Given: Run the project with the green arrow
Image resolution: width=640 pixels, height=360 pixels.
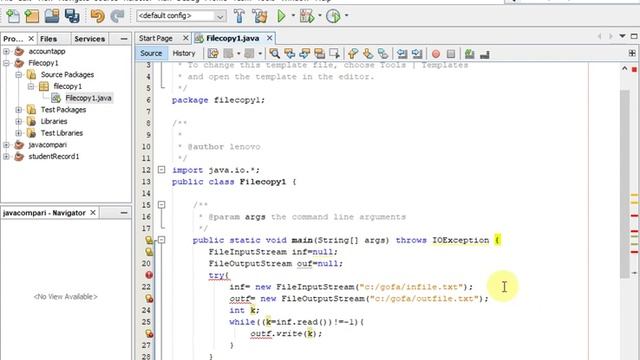Looking at the screenshot, I should tap(281, 16).
